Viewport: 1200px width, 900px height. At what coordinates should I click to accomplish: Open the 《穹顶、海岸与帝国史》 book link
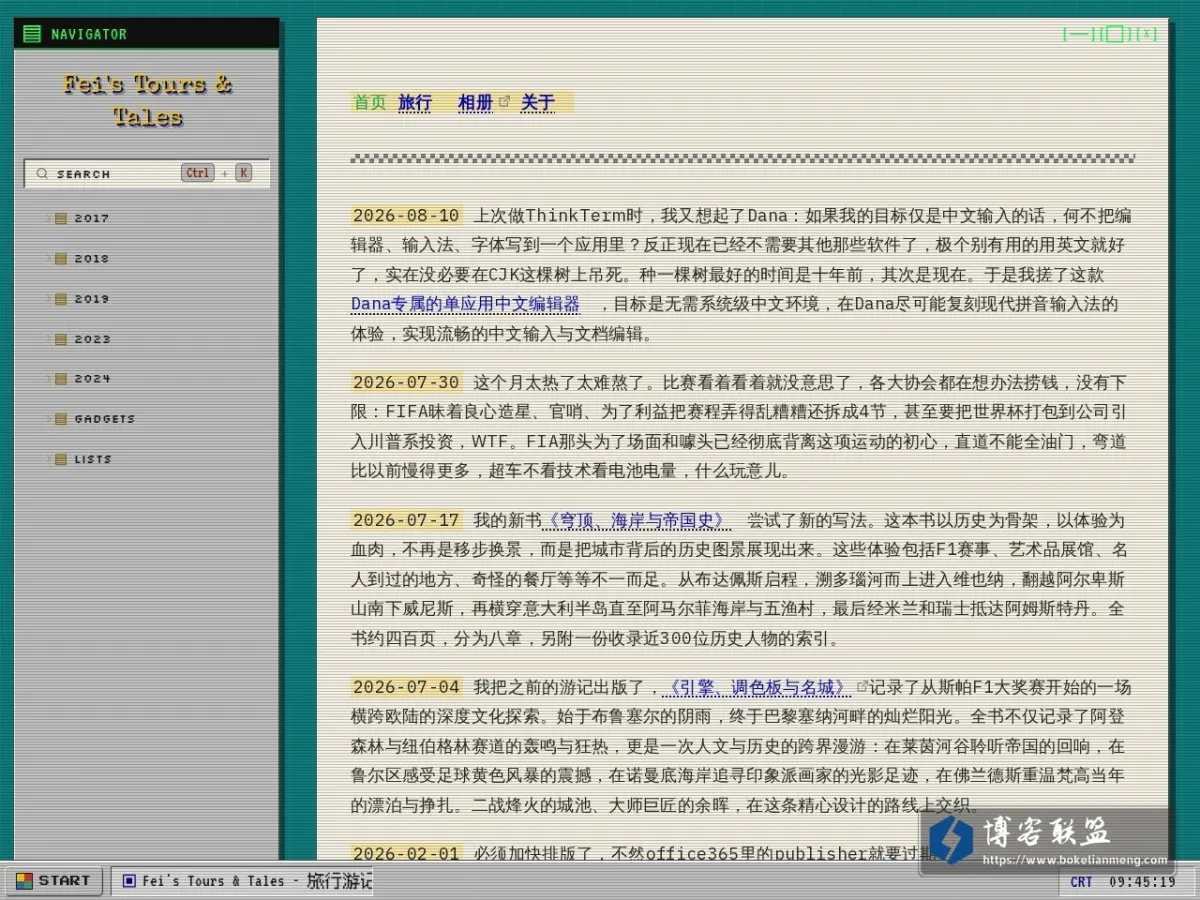coord(636,520)
